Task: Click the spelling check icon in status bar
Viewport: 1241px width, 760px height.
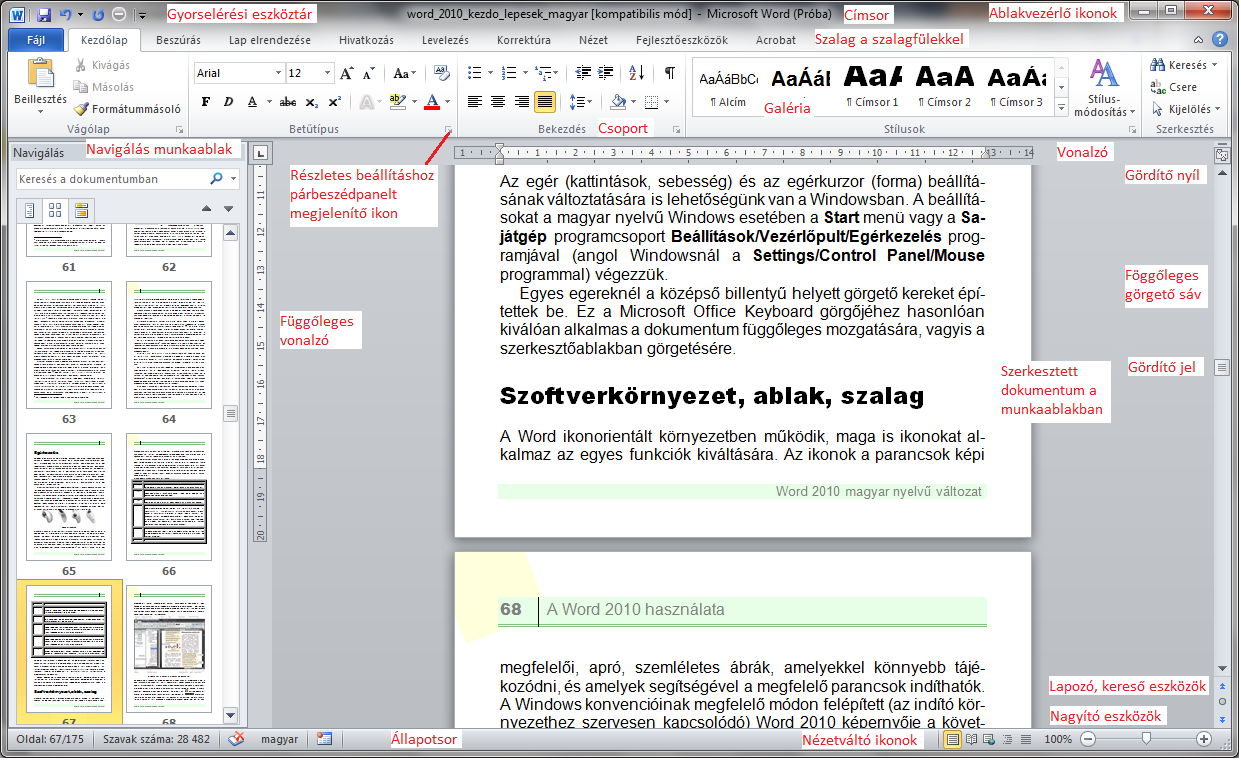Action: coord(237,739)
